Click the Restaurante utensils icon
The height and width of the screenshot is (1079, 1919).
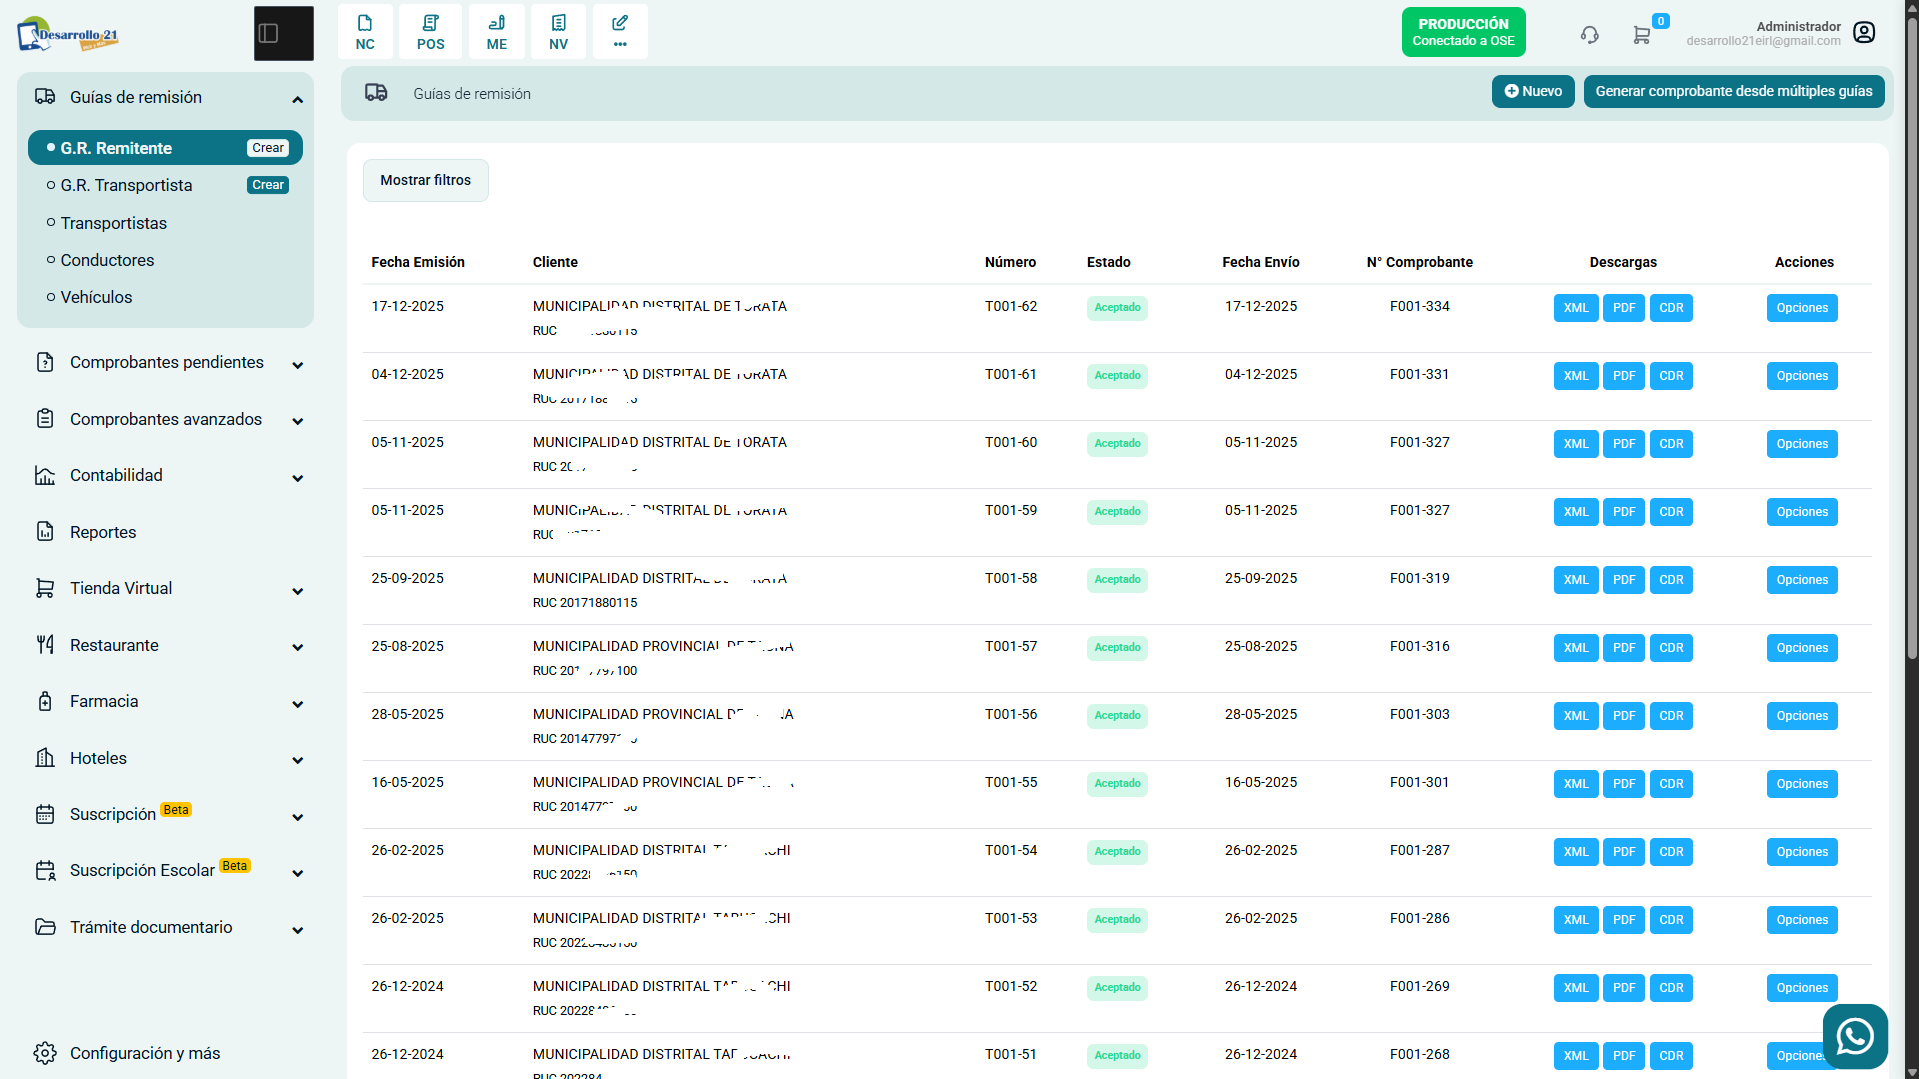[x=45, y=645]
